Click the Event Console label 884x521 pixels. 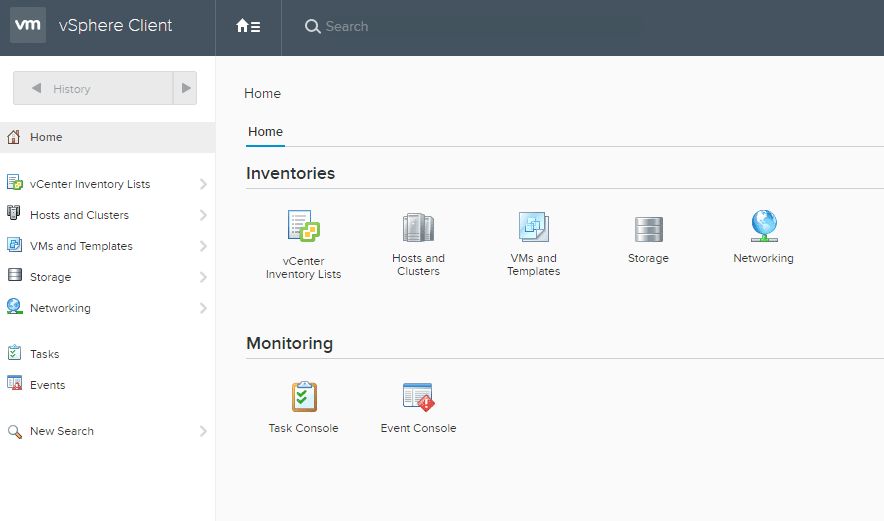(x=418, y=429)
